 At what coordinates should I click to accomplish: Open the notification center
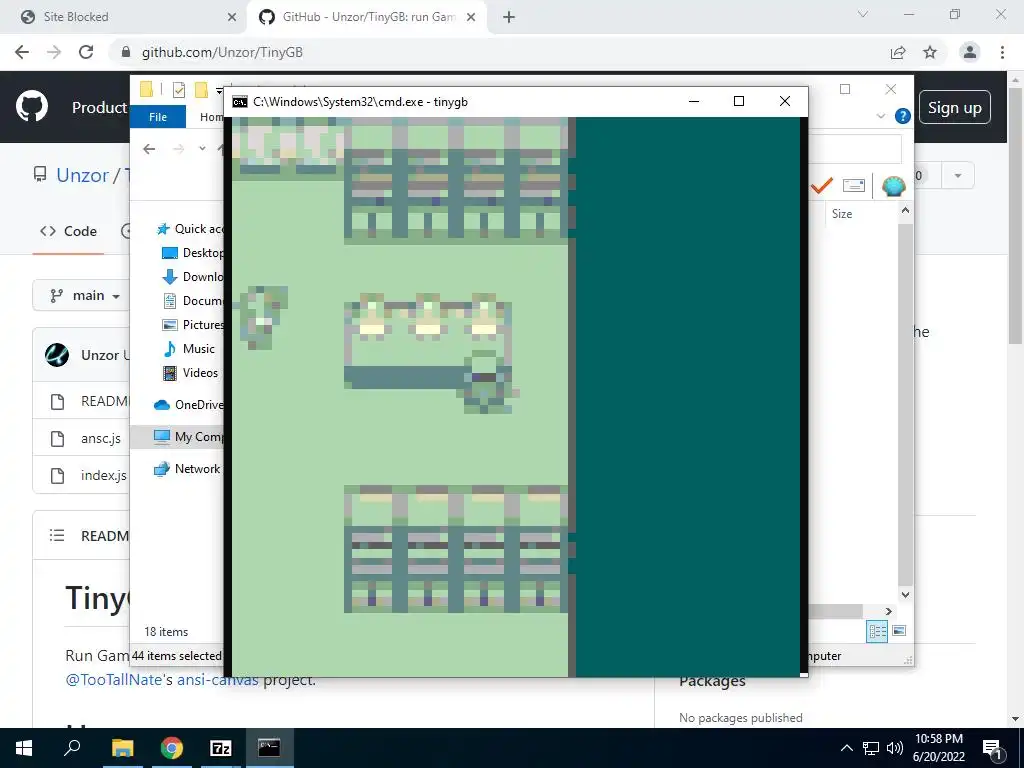(992, 748)
